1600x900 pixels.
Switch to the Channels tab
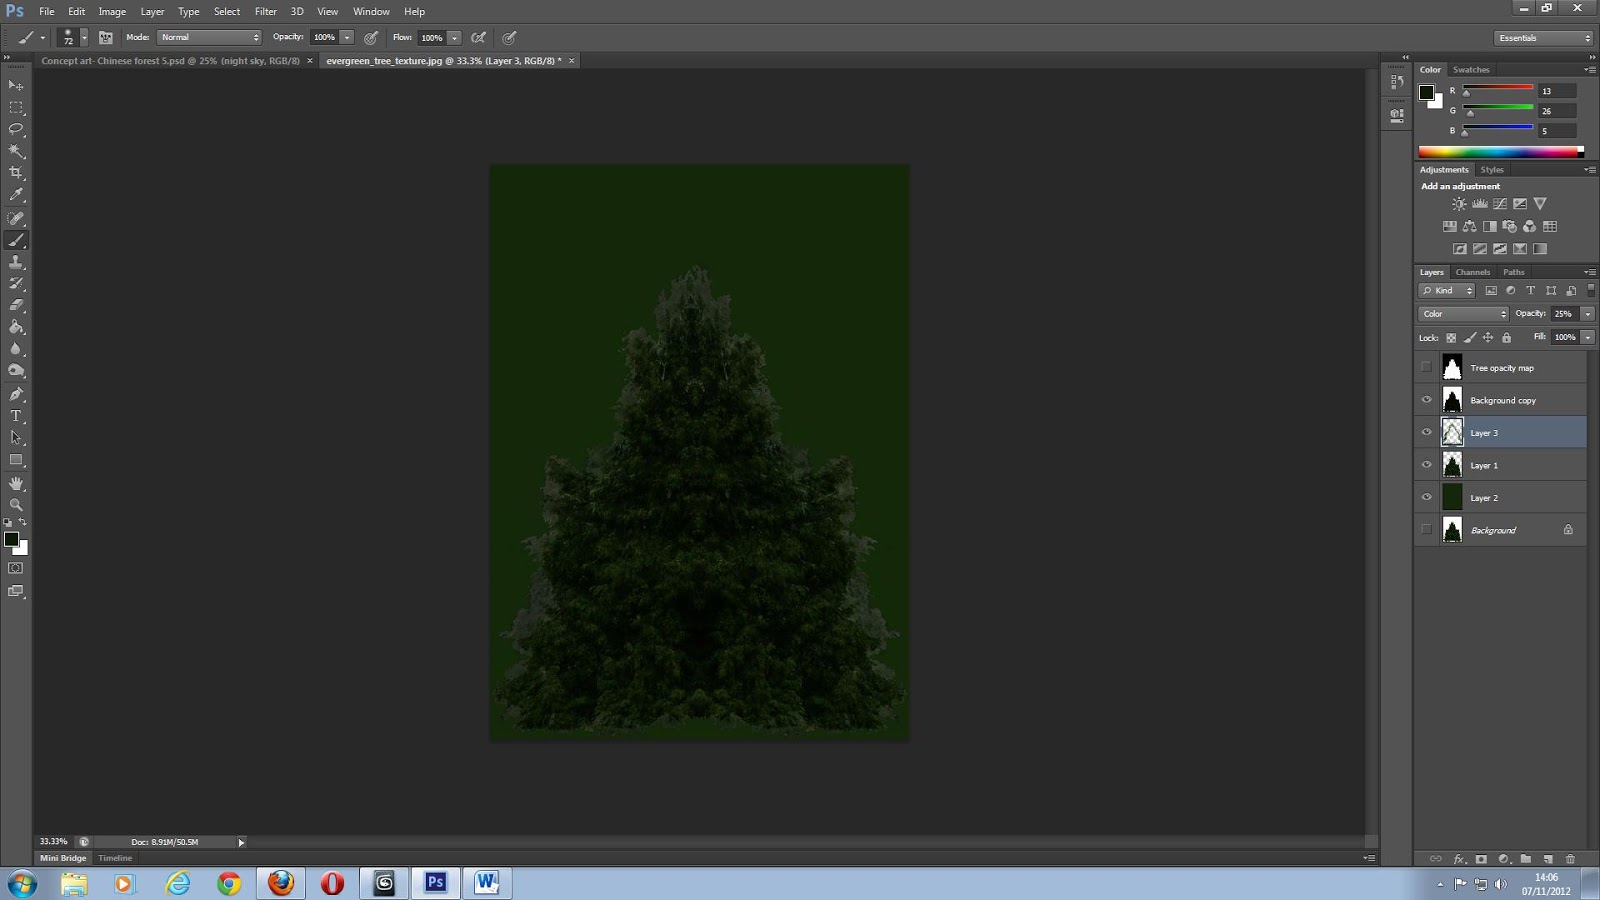(1472, 272)
